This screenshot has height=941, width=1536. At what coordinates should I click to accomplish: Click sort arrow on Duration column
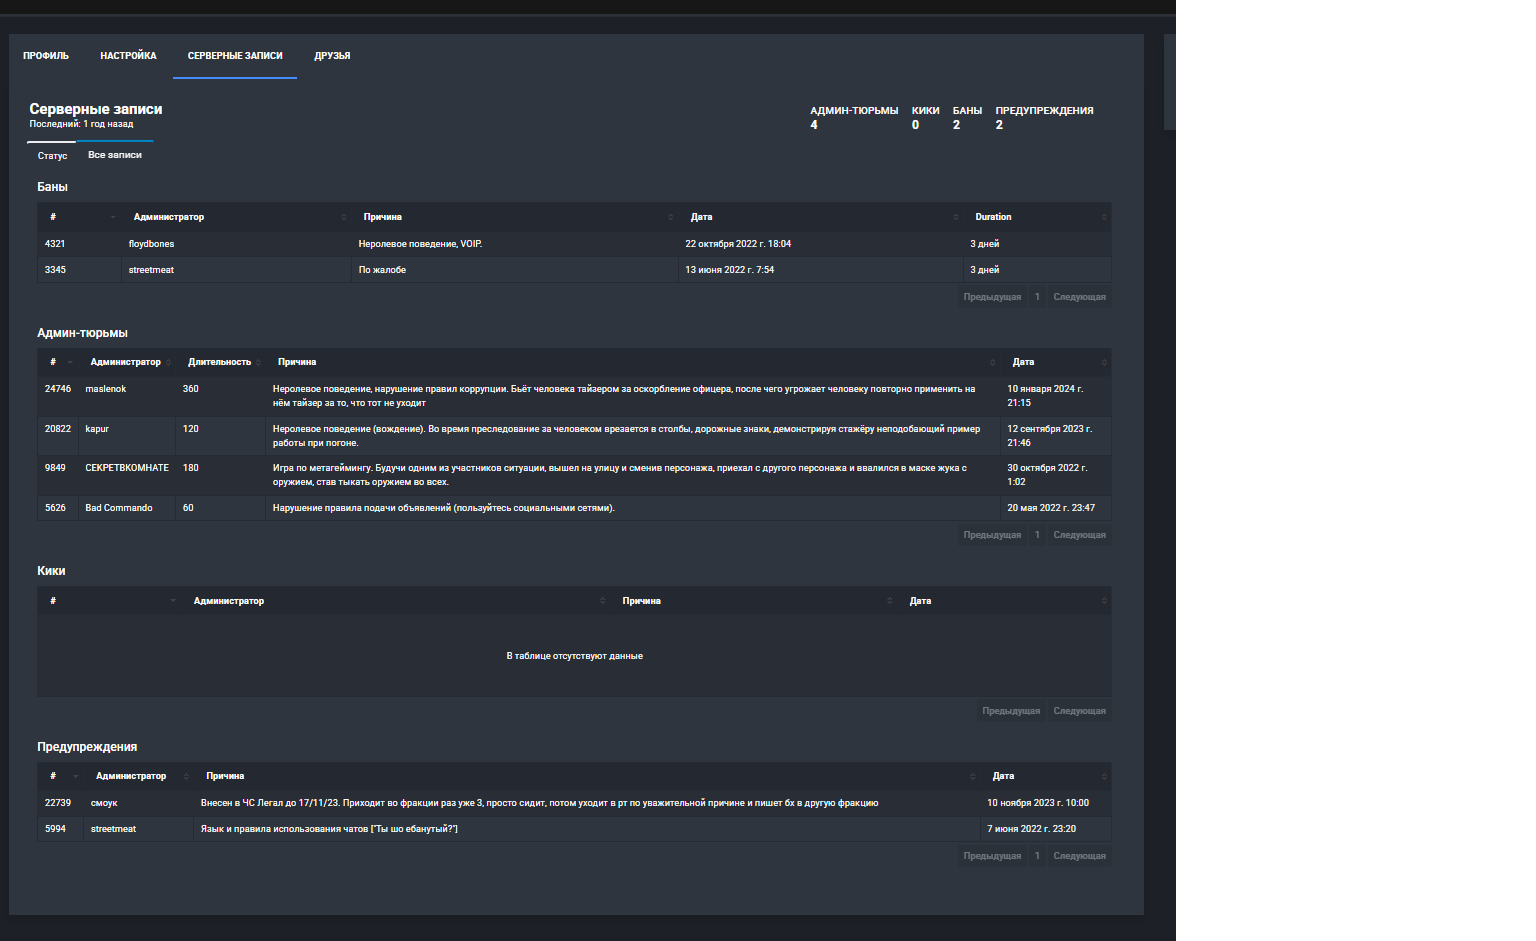[x=1103, y=217]
